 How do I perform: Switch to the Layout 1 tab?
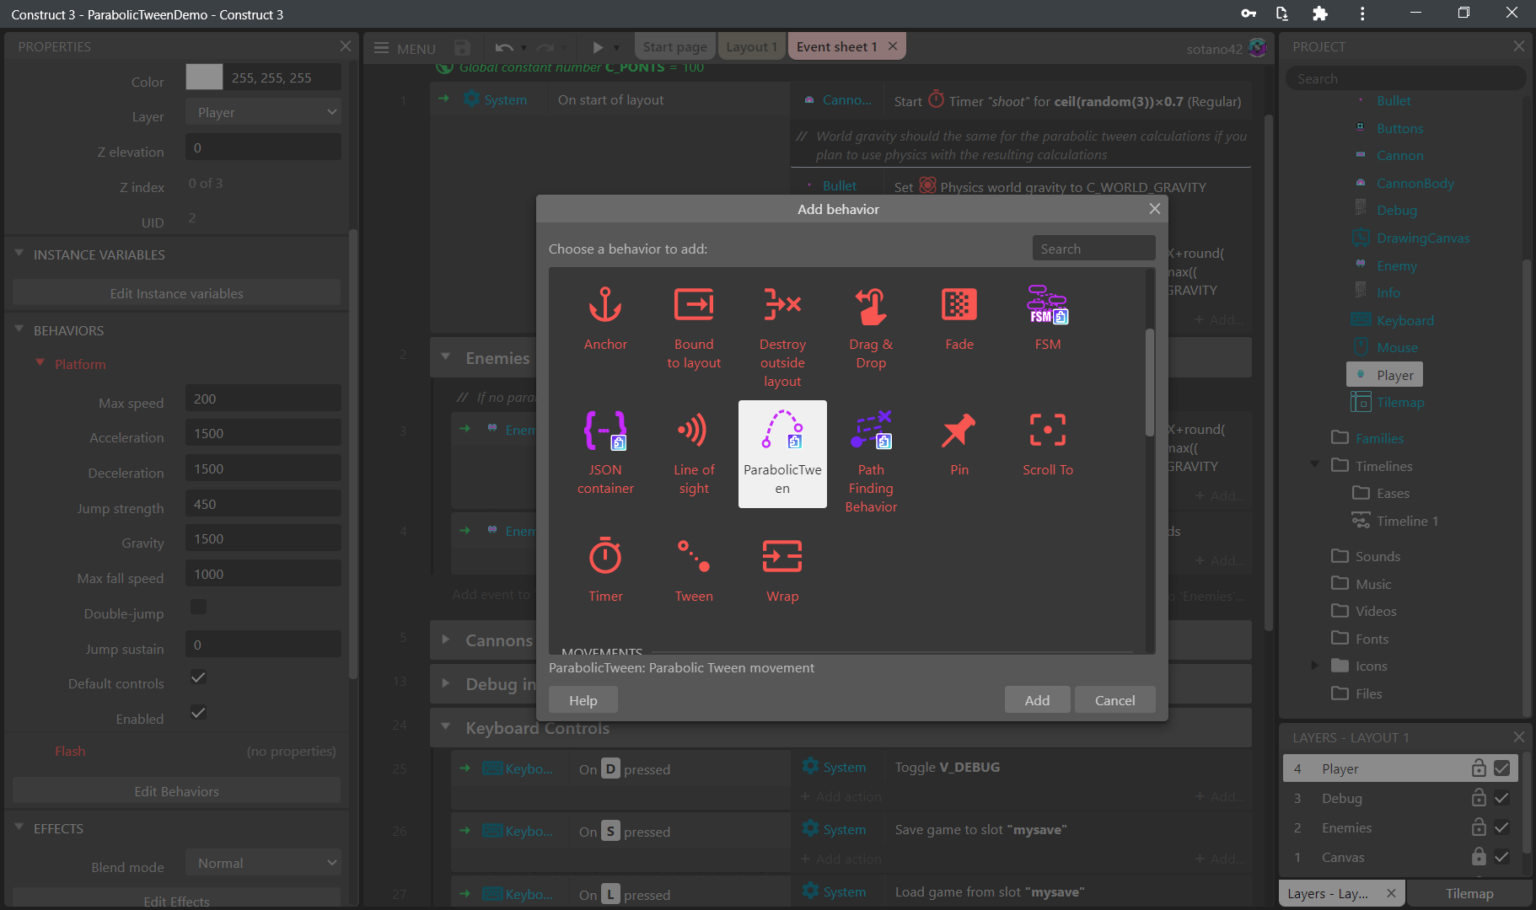coord(751,47)
